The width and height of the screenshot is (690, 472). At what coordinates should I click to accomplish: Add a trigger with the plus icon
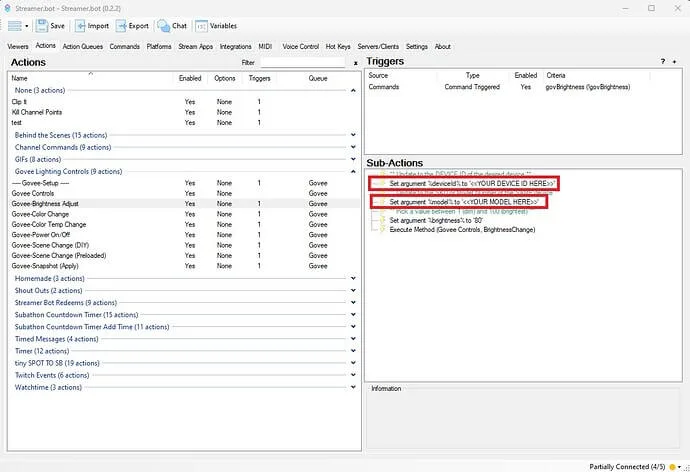(x=674, y=62)
